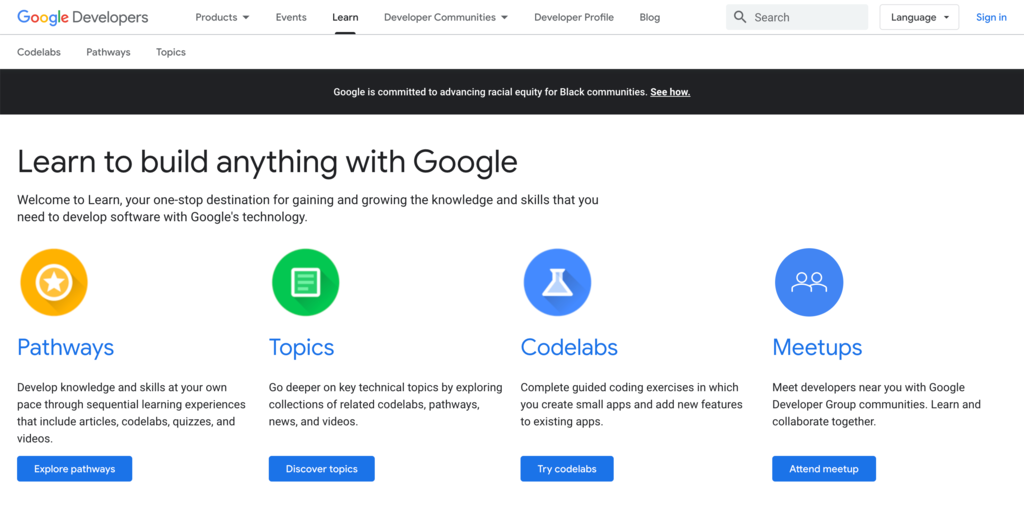This screenshot has height=505, width=1024.
Task: Click the Attend meetup button
Action: [x=824, y=469]
